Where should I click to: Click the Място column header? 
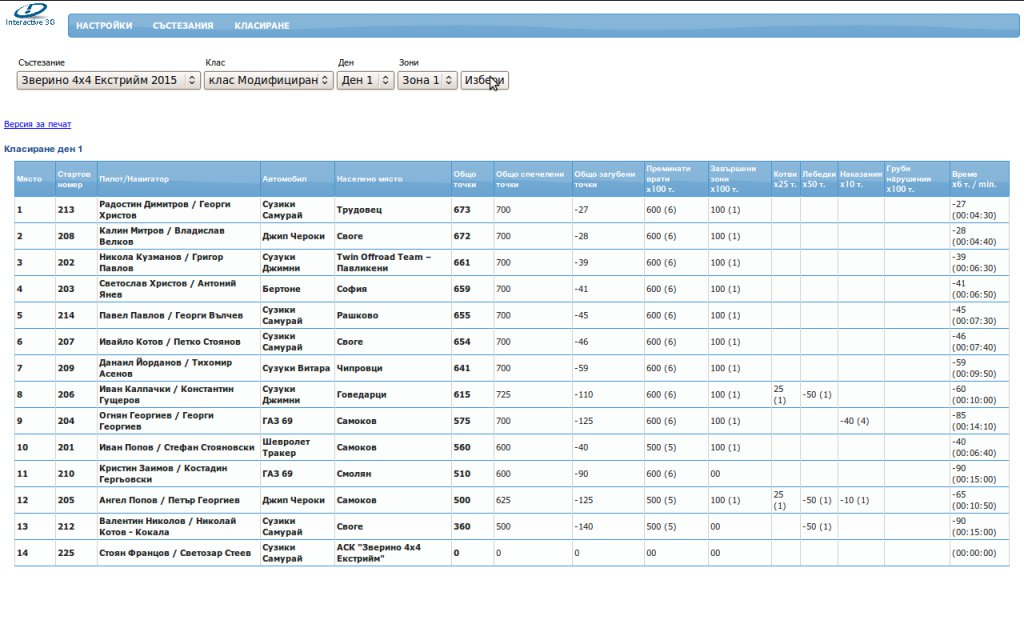tap(29, 179)
